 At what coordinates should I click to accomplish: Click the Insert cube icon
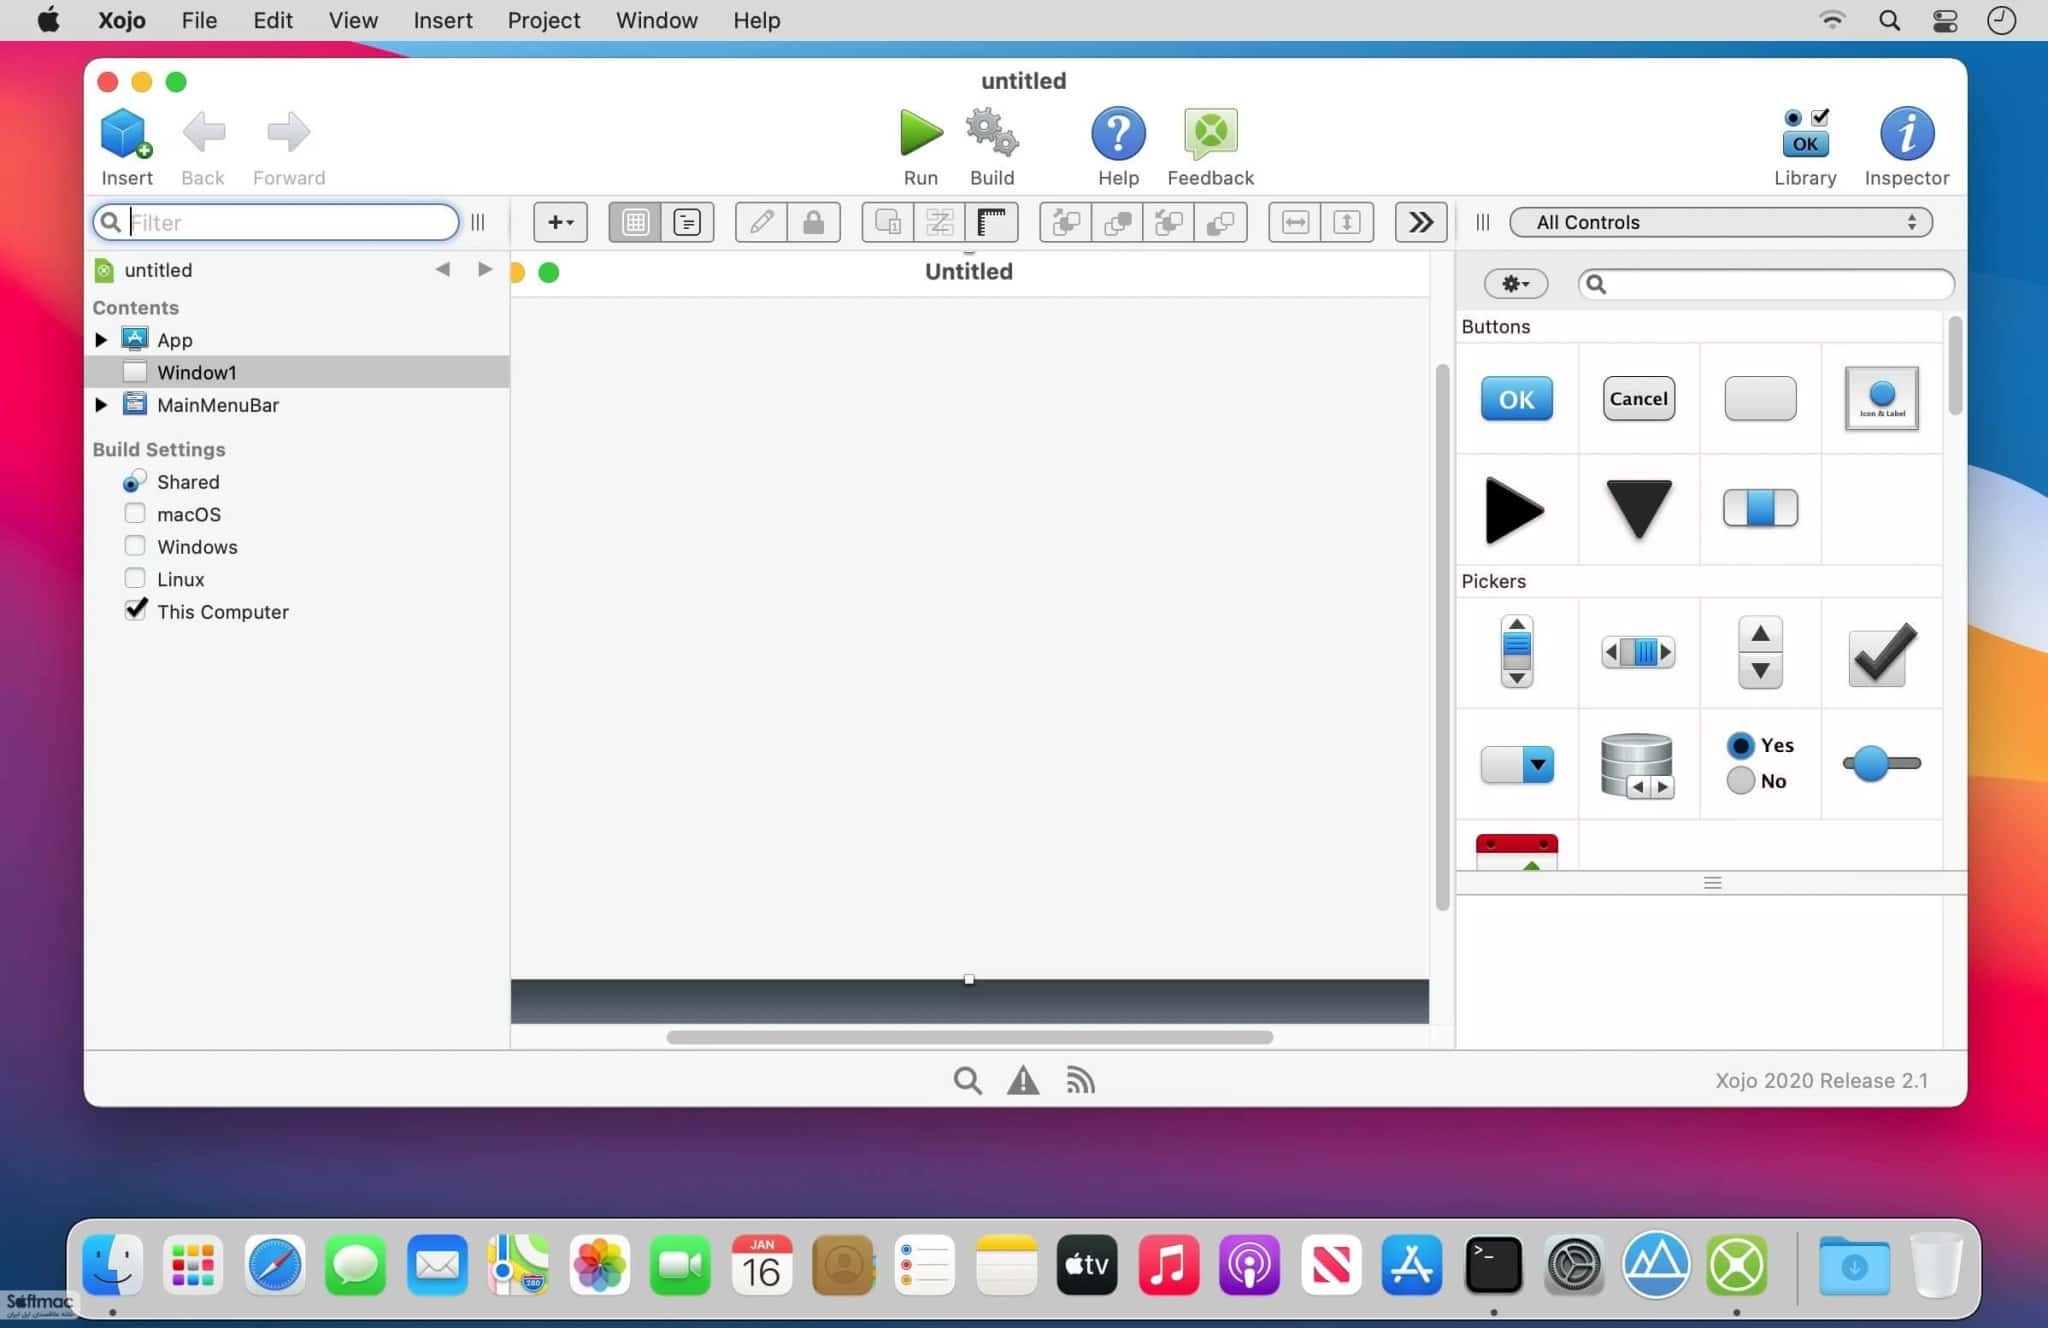click(x=126, y=134)
